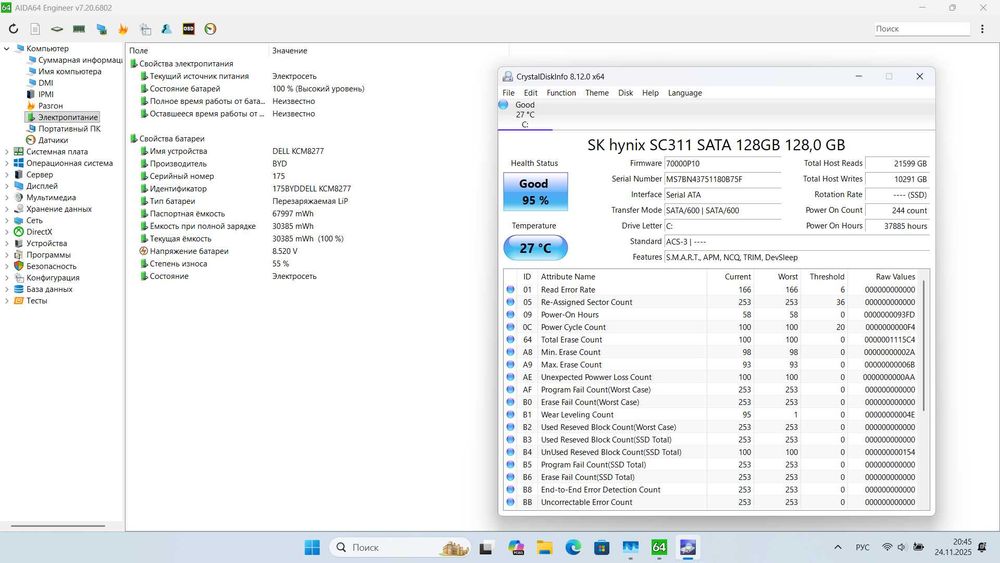Viewport: 1000px width, 563px height.
Task: Open Task View on the taskbar
Action: click(486, 547)
